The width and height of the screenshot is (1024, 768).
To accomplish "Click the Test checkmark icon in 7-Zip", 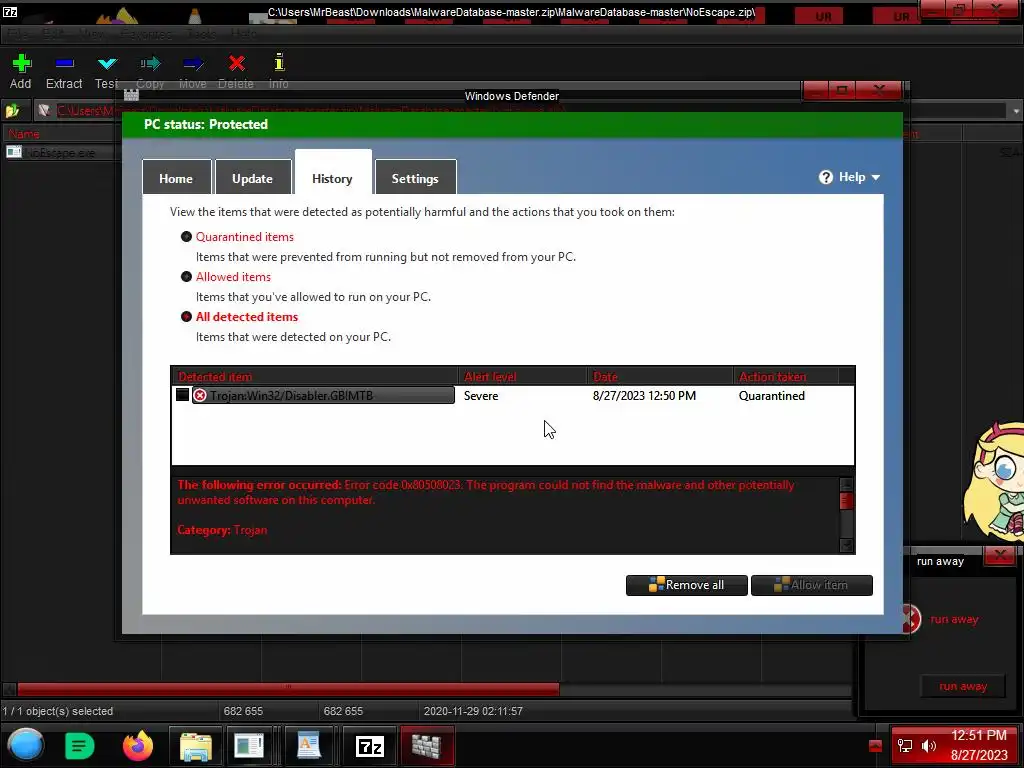I will (x=107, y=63).
